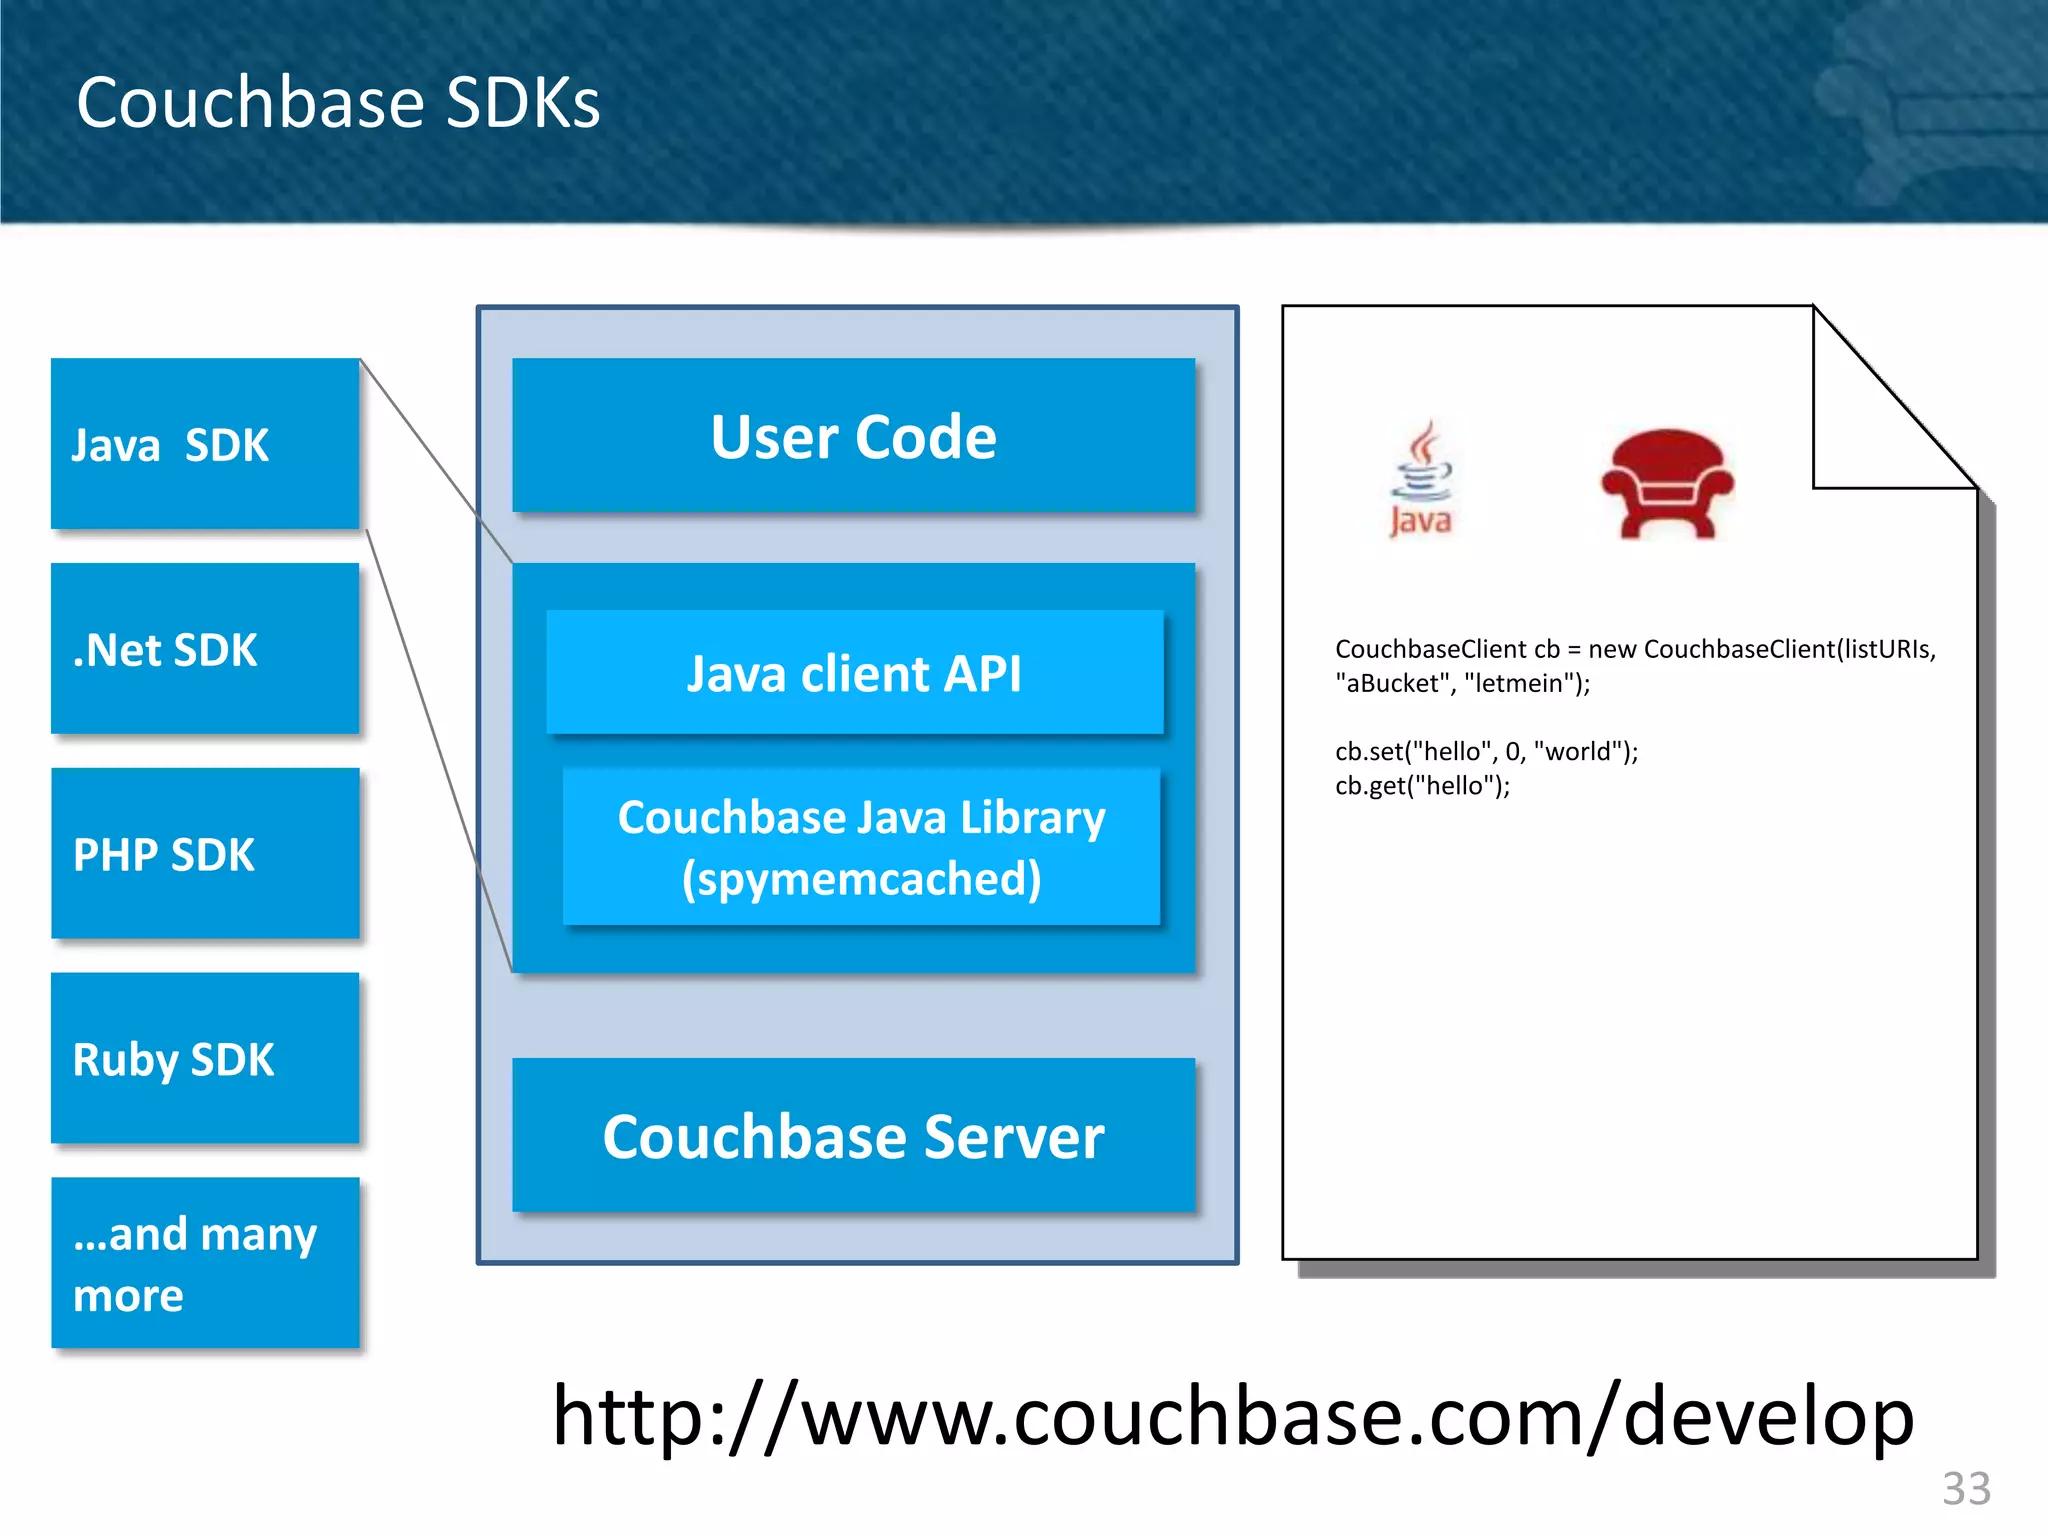This screenshot has width=2048, height=1536.
Task: Click the "aBucket", "letmein" code line
Action: click(x=1462, y=683)
